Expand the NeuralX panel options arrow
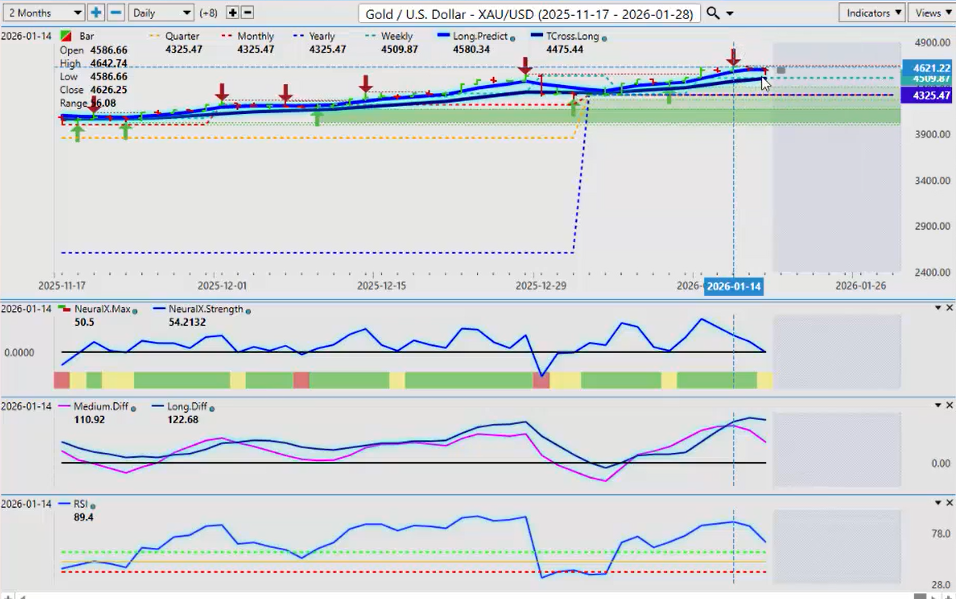Screen dimensions: 956x599 937,308
